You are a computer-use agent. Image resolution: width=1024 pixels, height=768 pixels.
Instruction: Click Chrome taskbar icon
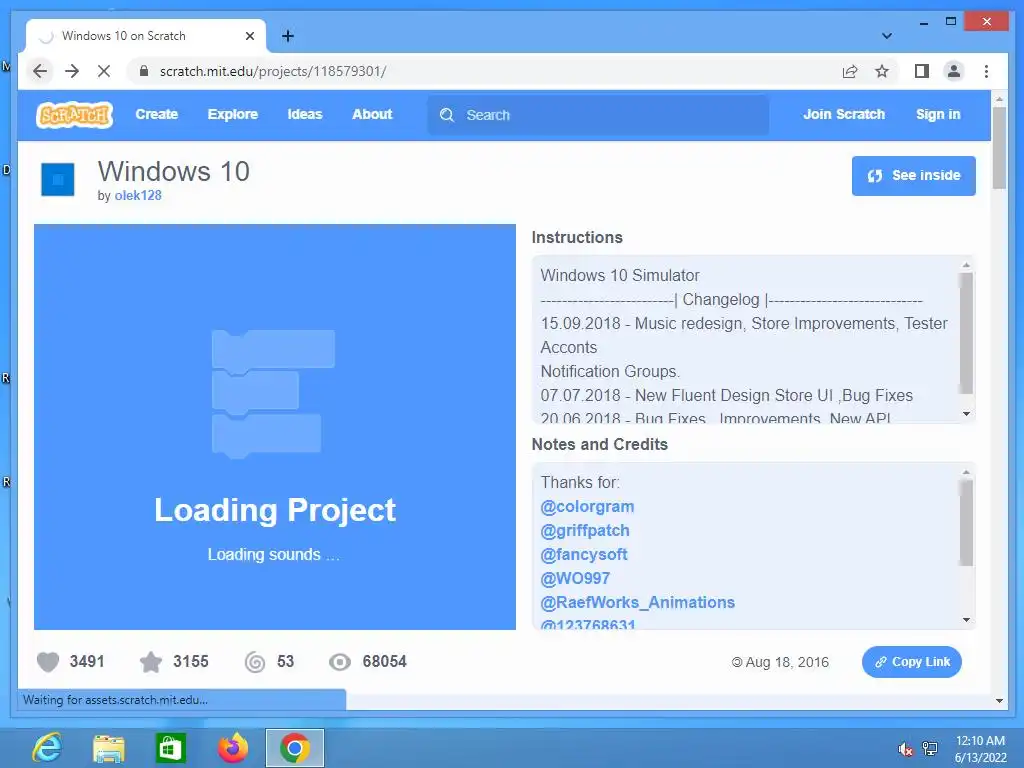[295, 748]
